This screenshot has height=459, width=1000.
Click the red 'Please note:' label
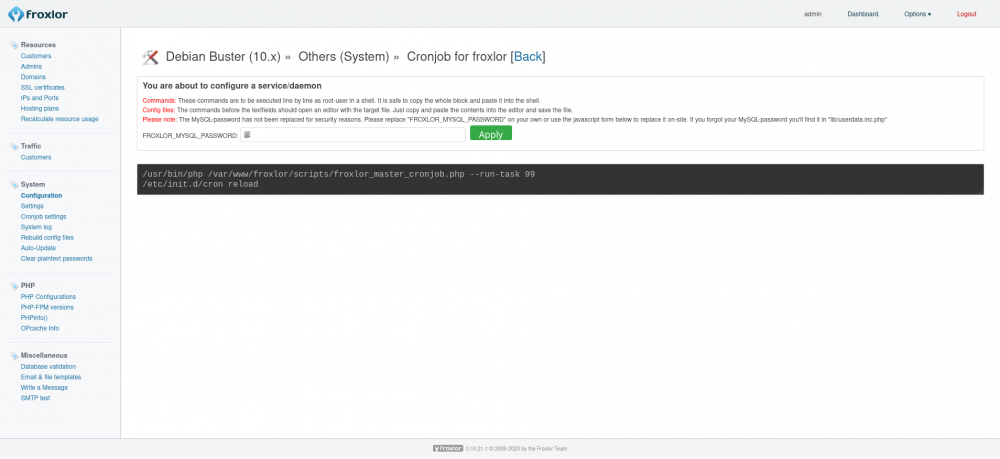click(159, 119)
